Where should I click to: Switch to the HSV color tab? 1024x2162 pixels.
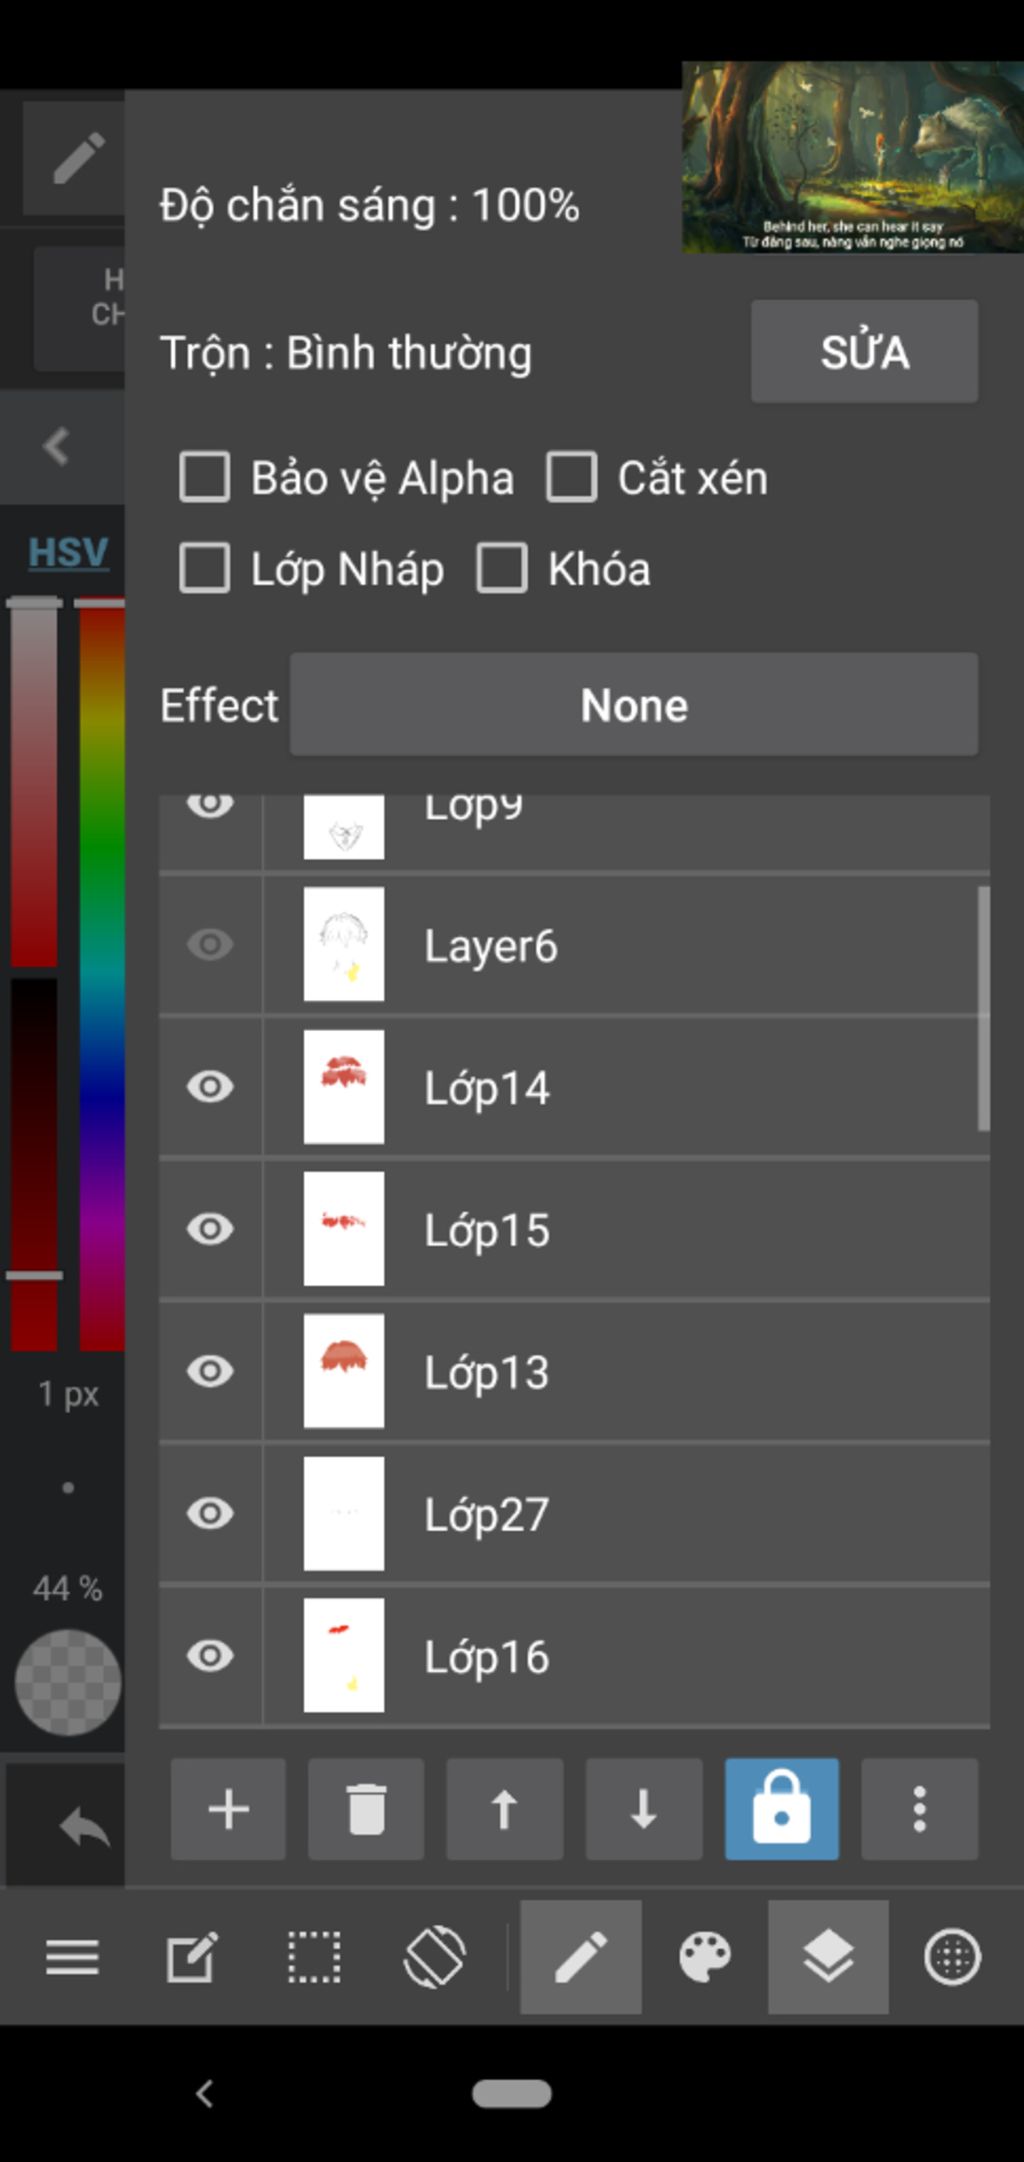click(x=67, y=552)
